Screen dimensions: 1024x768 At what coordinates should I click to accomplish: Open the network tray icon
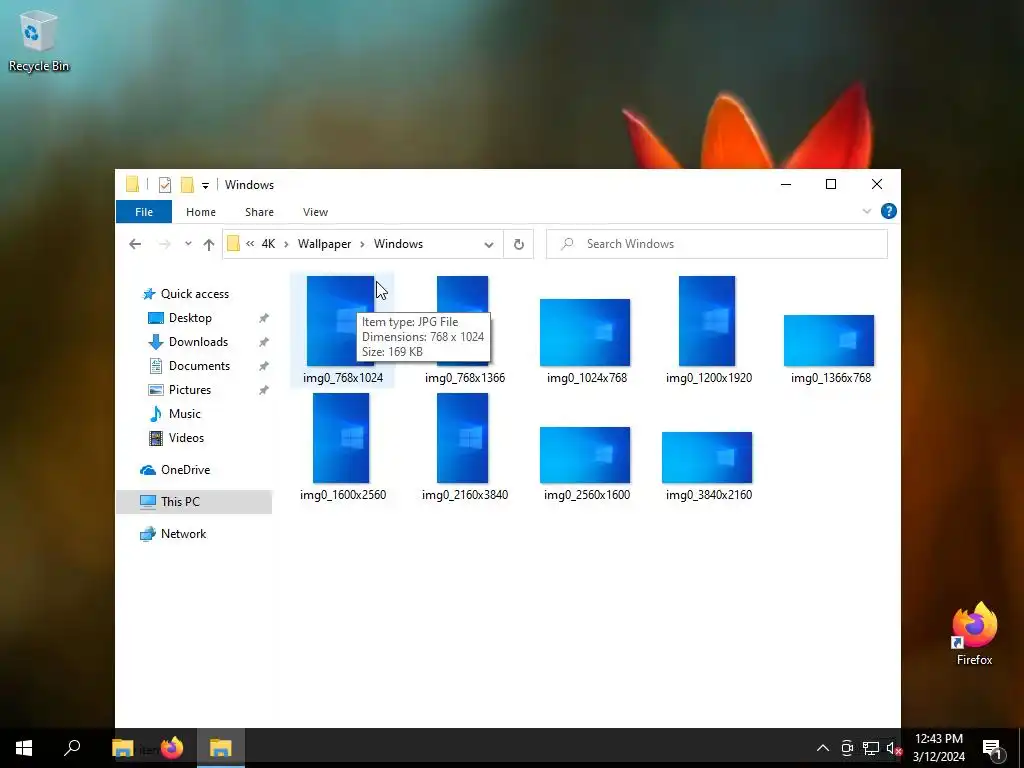click(x=871, y=748)
